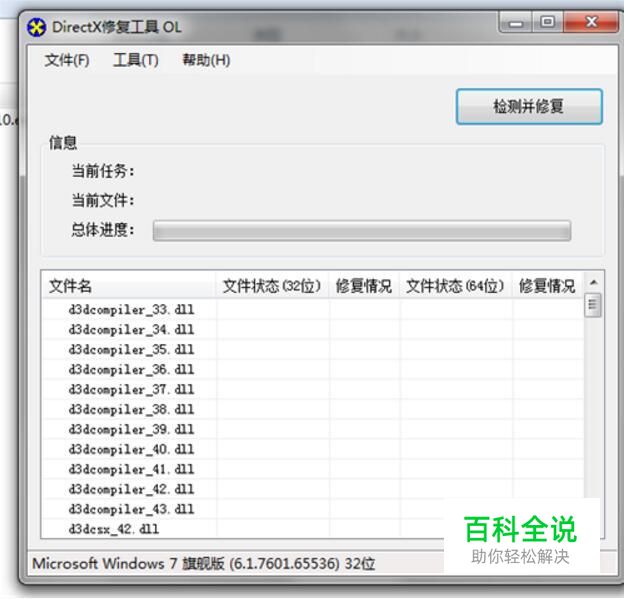Select d3dcompiler_33.dll row

[x=313, y=310]
